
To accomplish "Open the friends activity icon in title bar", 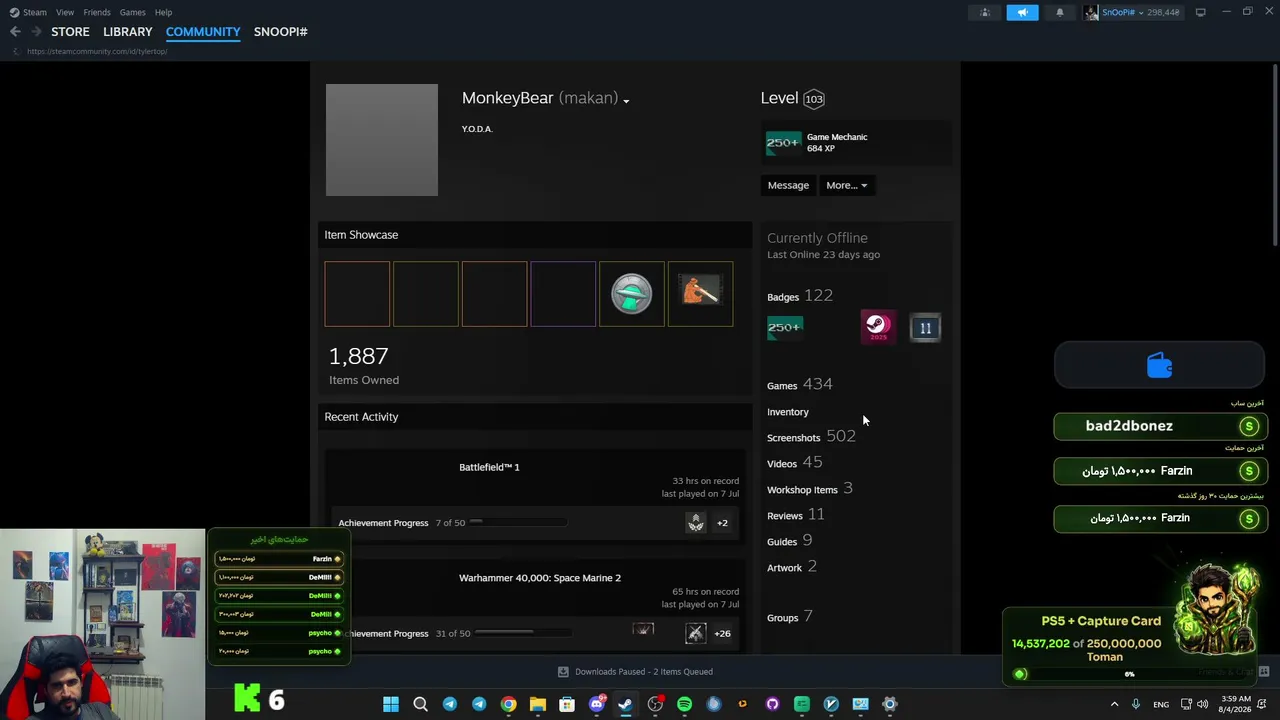I will [985, 12].
